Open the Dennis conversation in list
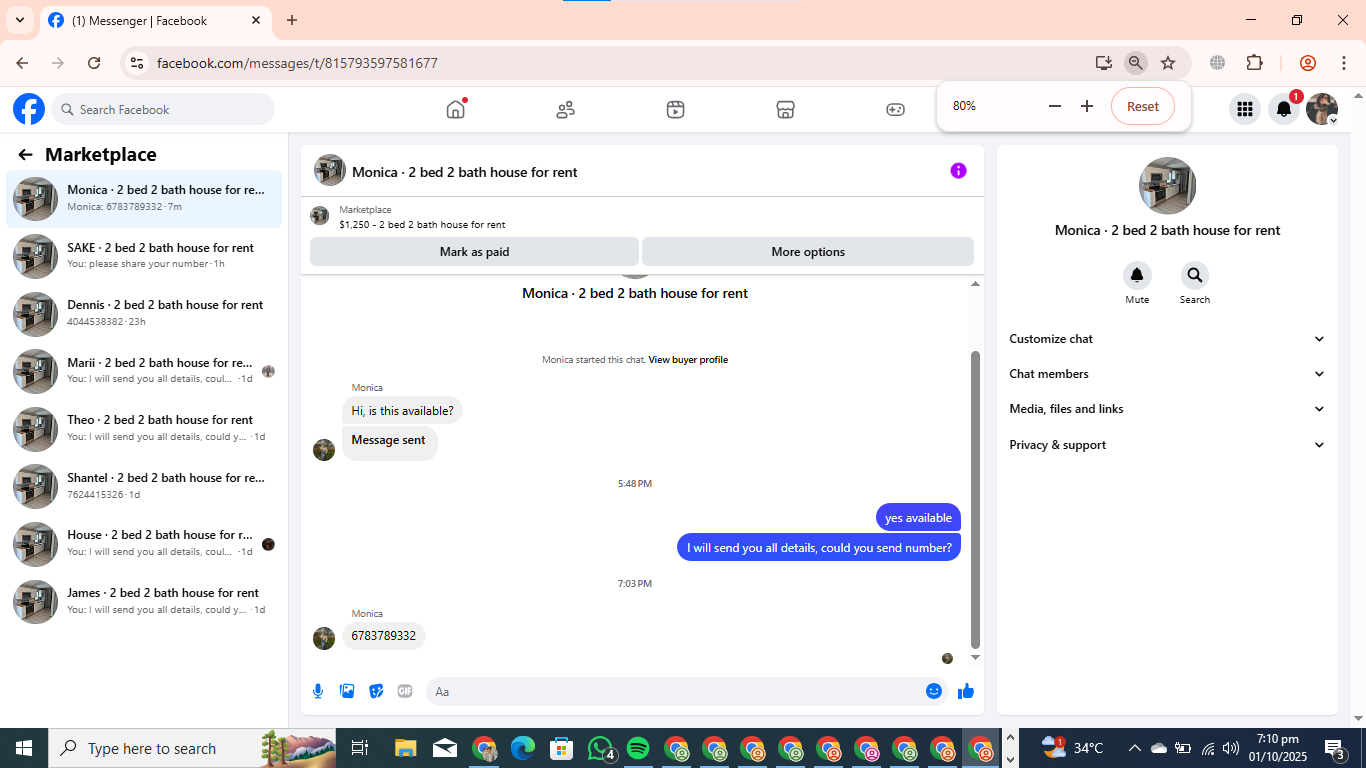Image resolution: width=1366 pixels, height=768 pixels. point(144,314)
